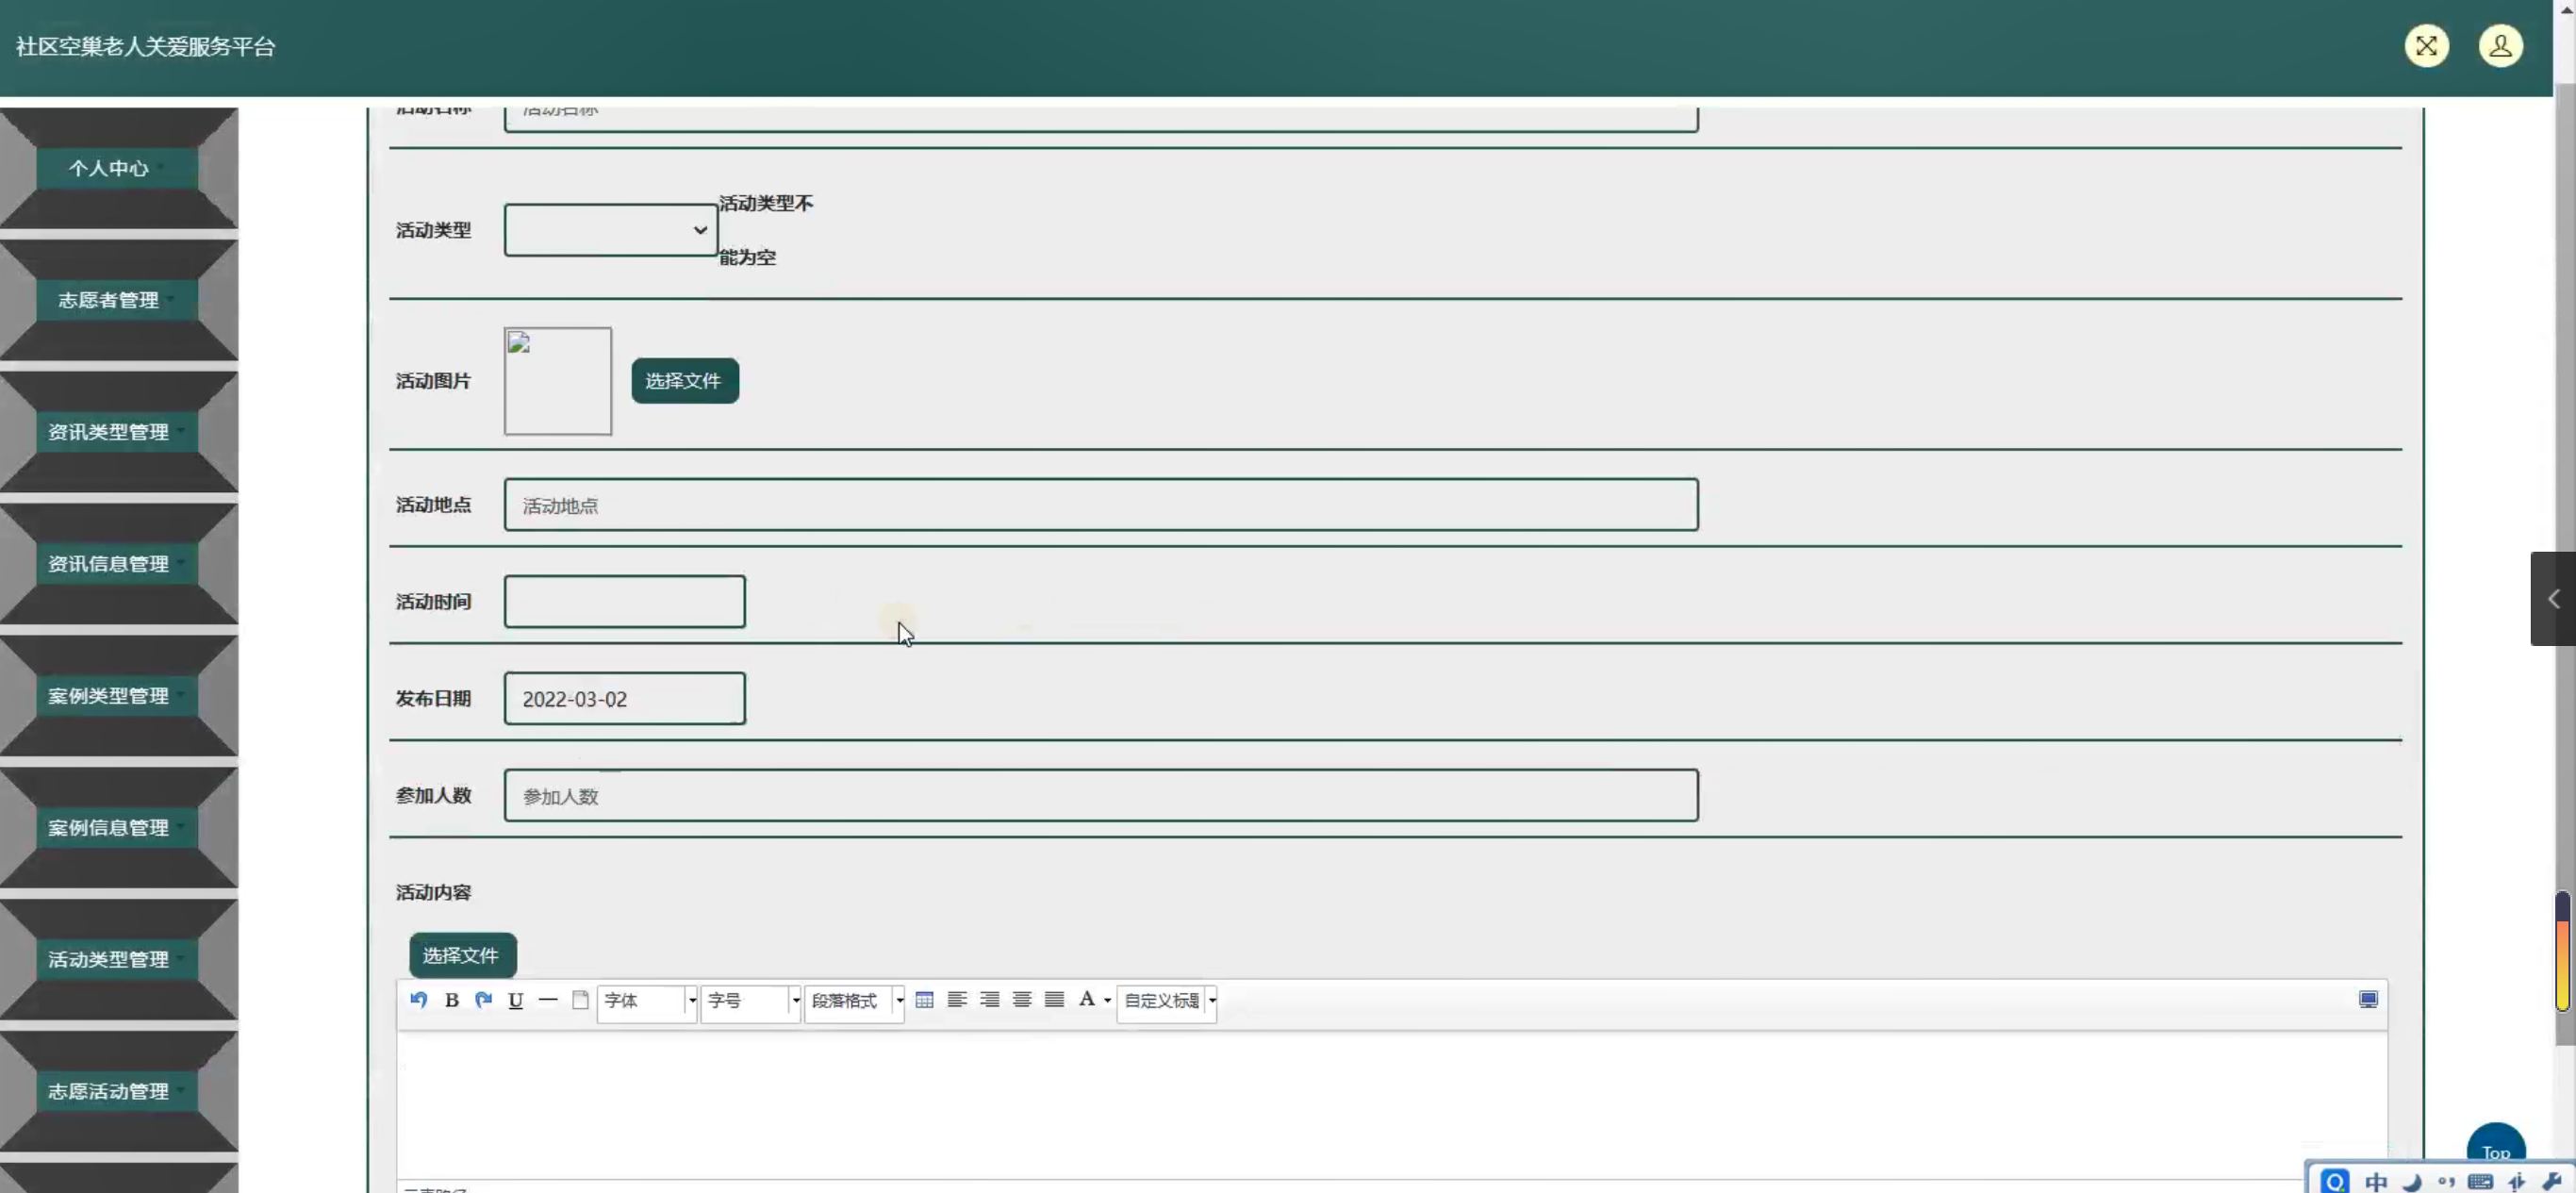Click 选择文件 button next to activity image

click(684, 381)
